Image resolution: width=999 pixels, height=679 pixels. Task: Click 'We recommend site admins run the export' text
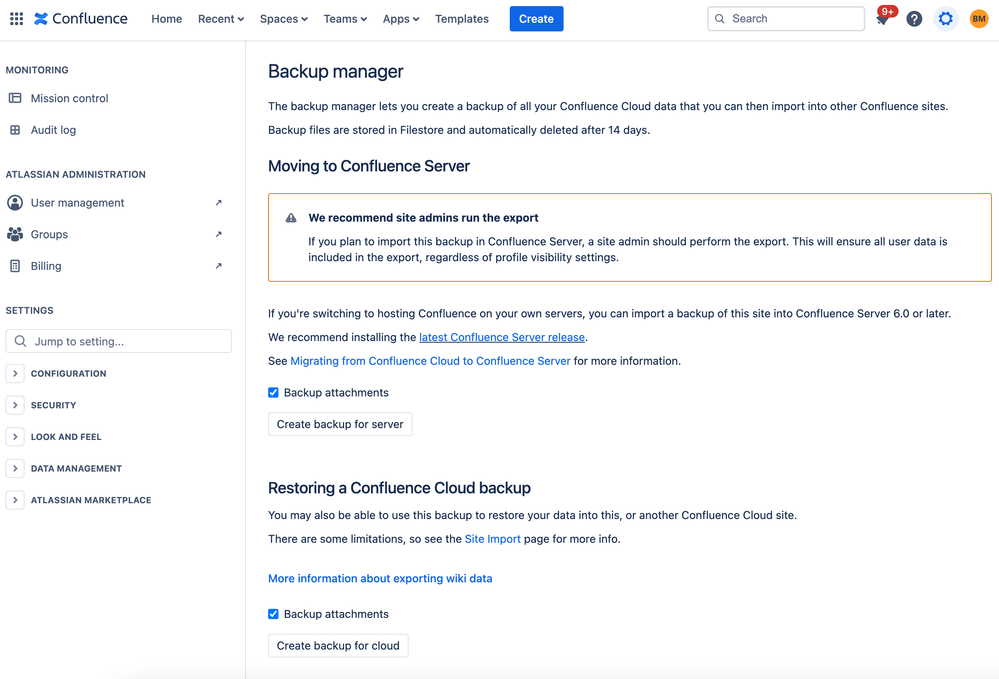tap(424, 218)
